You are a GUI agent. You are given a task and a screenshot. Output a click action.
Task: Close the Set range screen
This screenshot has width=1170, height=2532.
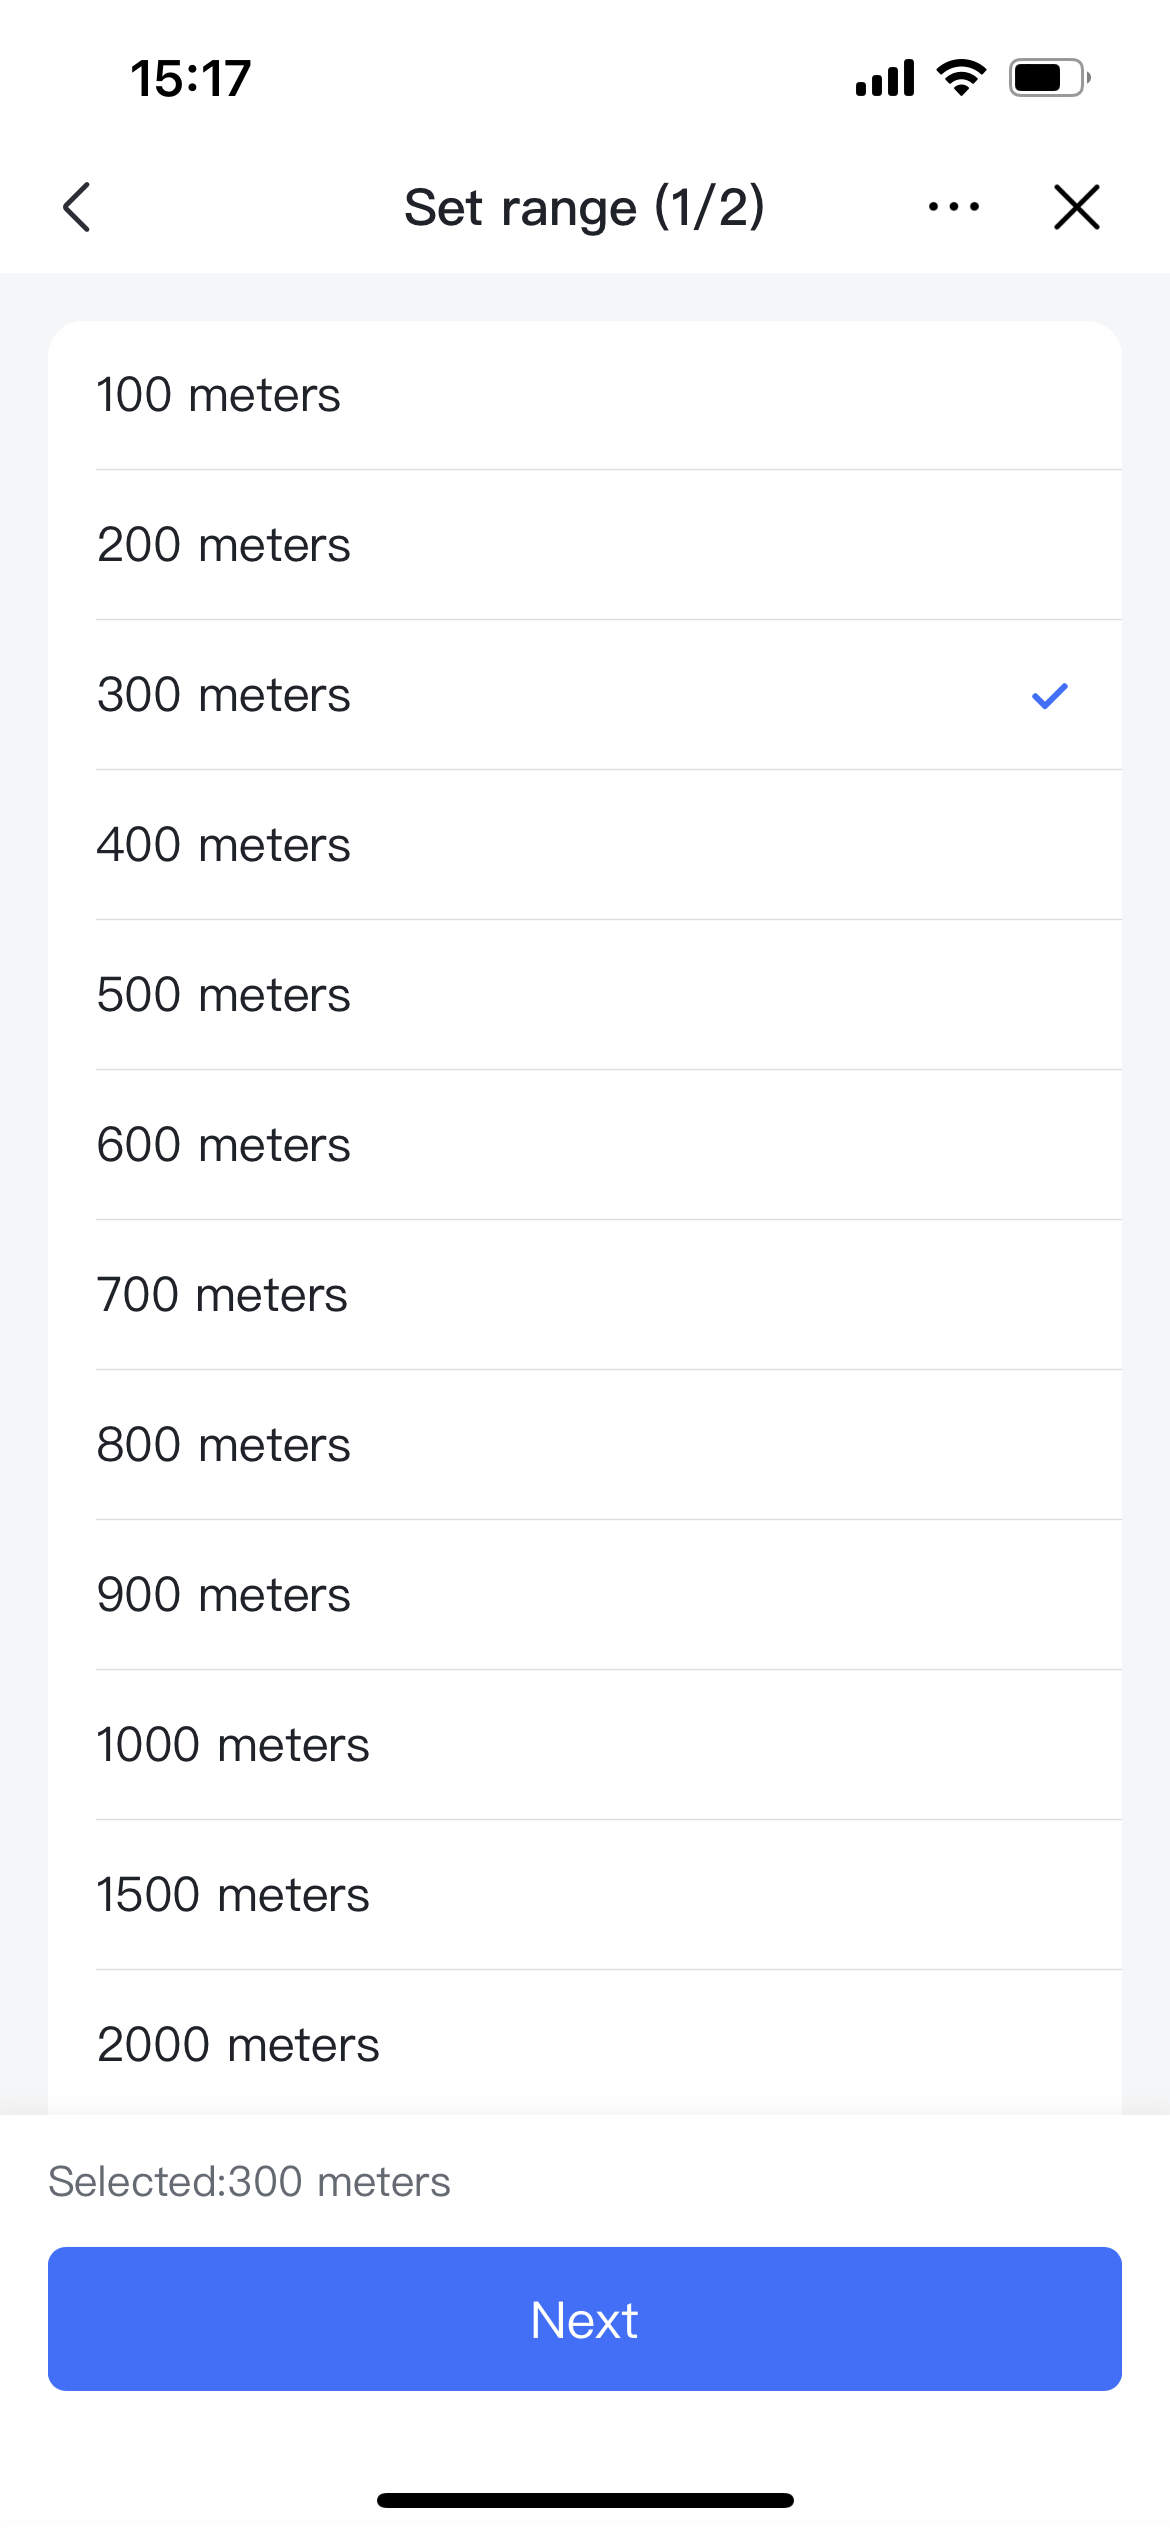[x=1076, y=207]
